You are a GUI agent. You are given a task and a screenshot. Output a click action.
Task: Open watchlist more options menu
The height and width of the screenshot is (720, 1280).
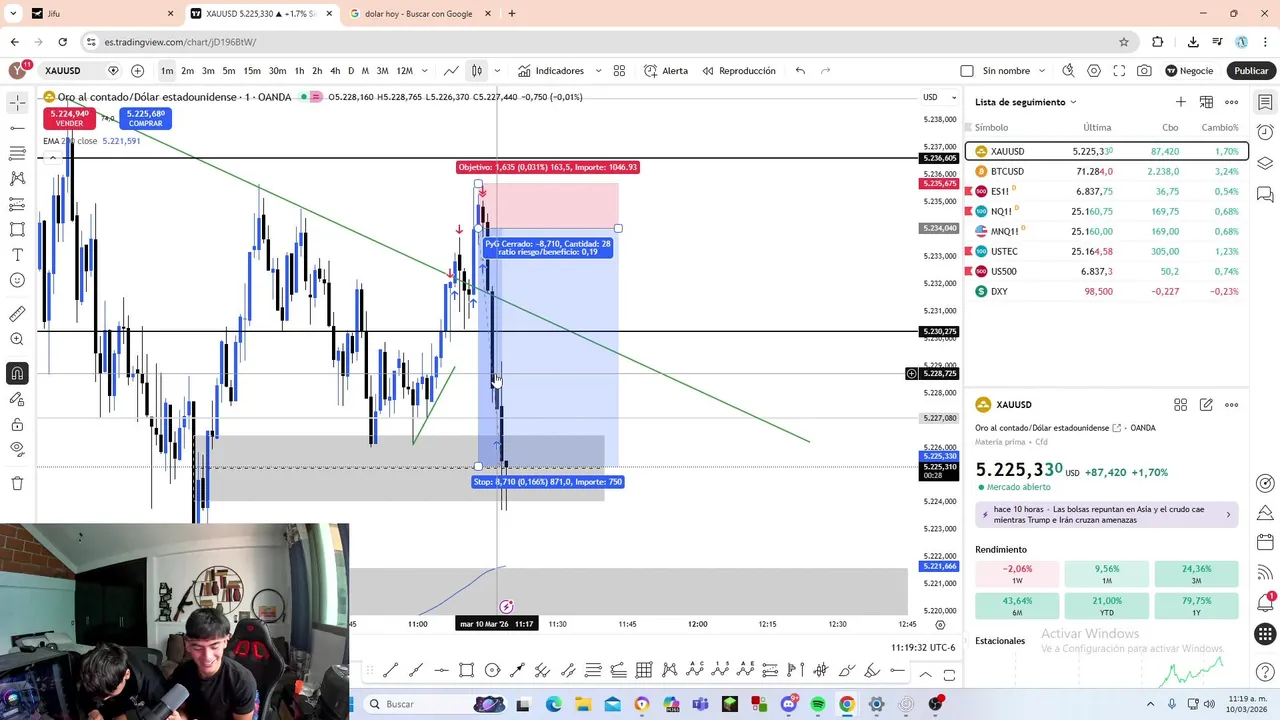[x=1232, y=102]
